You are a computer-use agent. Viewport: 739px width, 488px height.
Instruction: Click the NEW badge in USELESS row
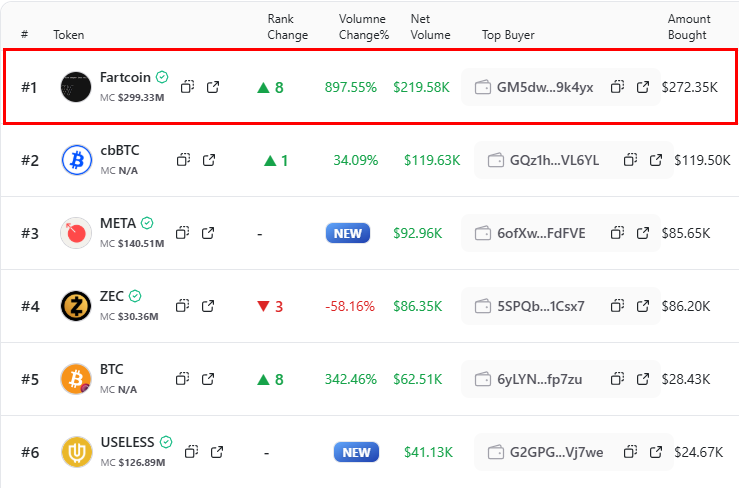coord(356,452)
